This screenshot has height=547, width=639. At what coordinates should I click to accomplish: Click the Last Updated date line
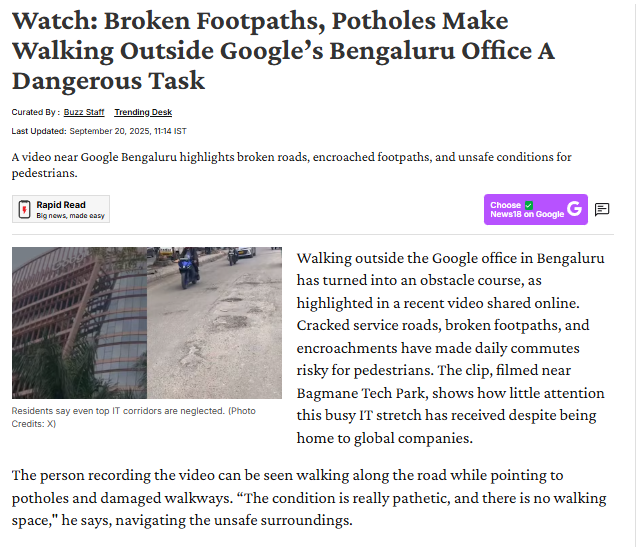[99, 131]
